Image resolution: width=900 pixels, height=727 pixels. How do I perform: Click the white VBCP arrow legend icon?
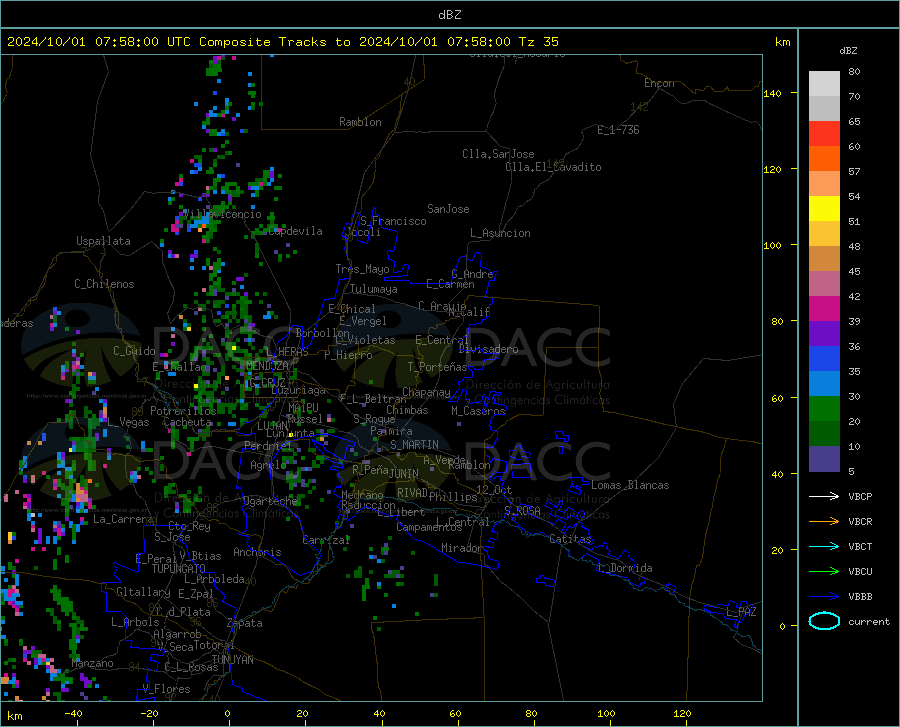(x=824, y=496)
